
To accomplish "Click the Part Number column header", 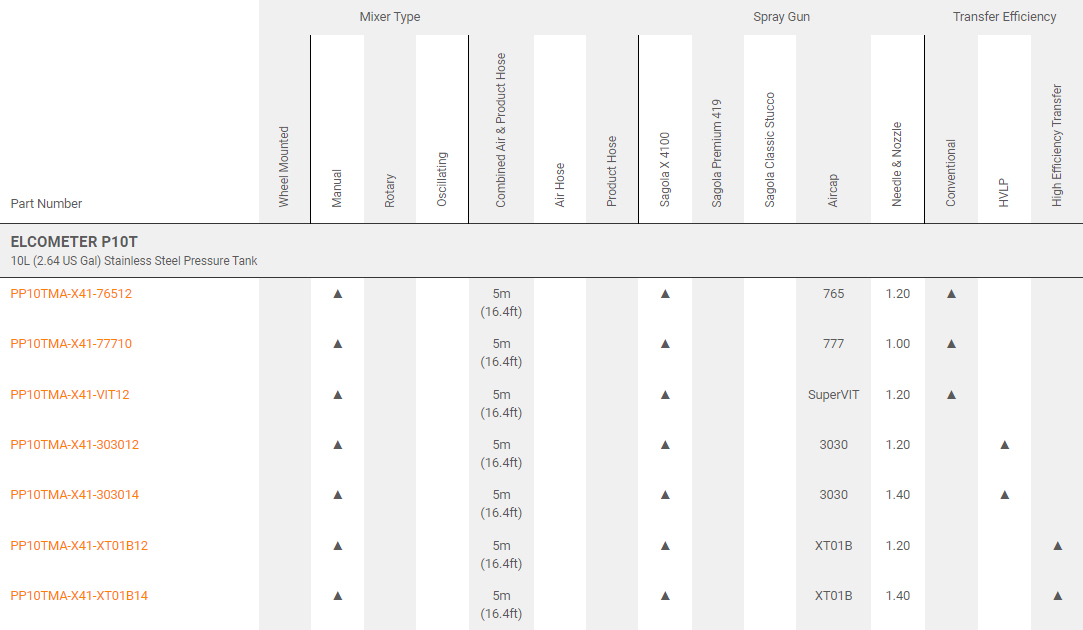I will [x=46, y=204].
